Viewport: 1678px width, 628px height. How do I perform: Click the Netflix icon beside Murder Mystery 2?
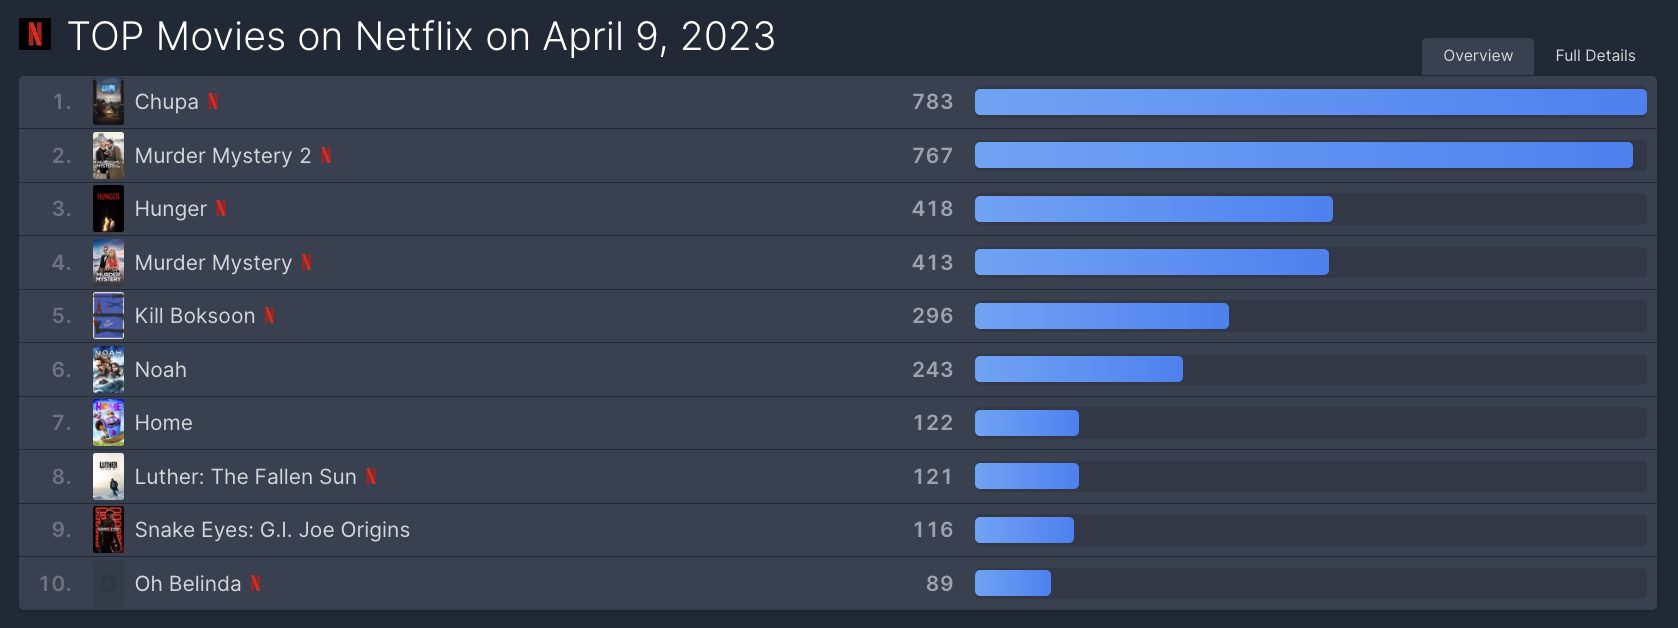point(326,156)
